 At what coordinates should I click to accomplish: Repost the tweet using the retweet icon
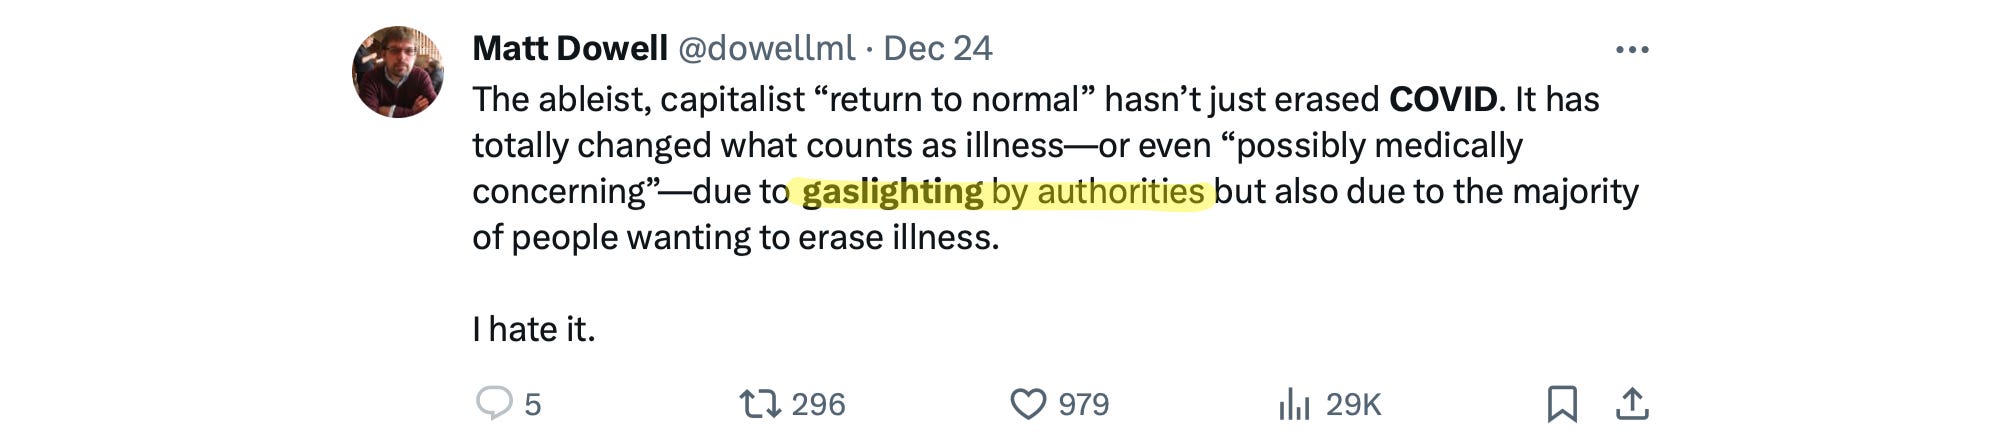point(759,403)
